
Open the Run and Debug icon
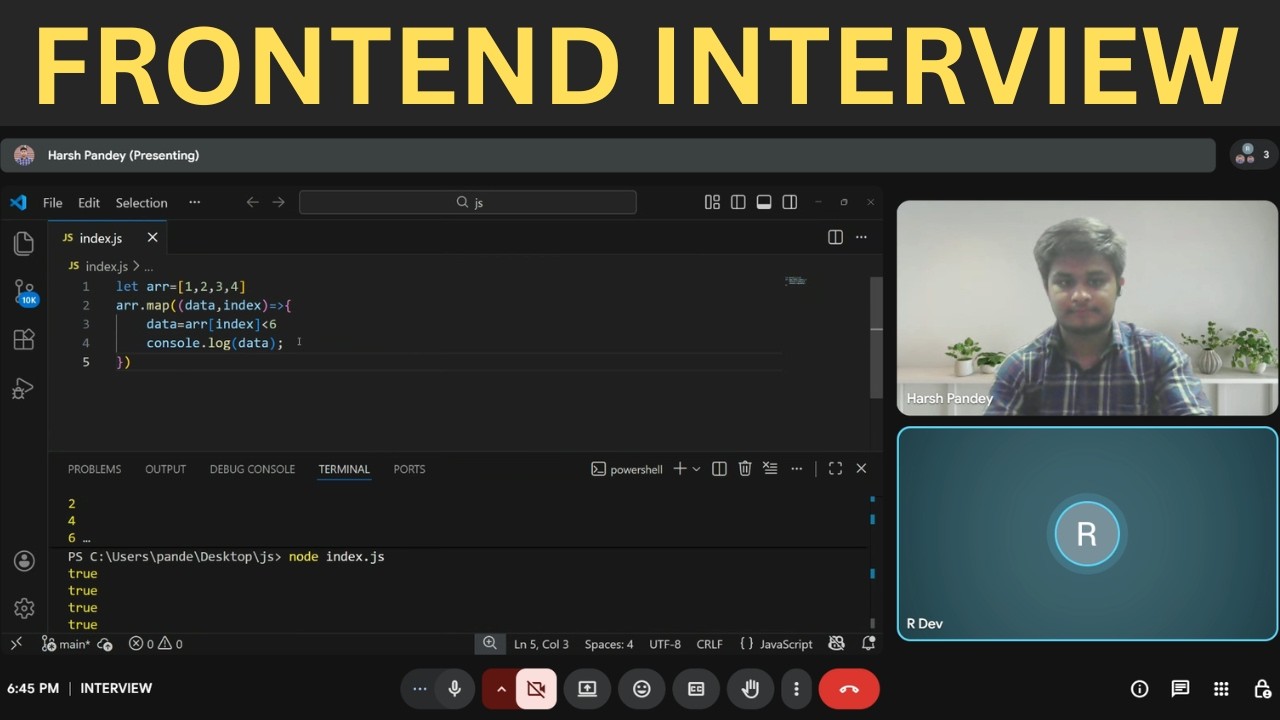[23, 388]
